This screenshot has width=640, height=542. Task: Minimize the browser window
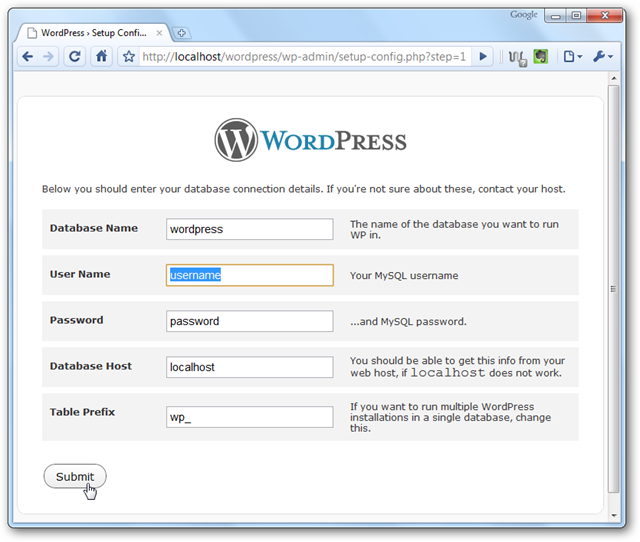click(x=556, y=16)
